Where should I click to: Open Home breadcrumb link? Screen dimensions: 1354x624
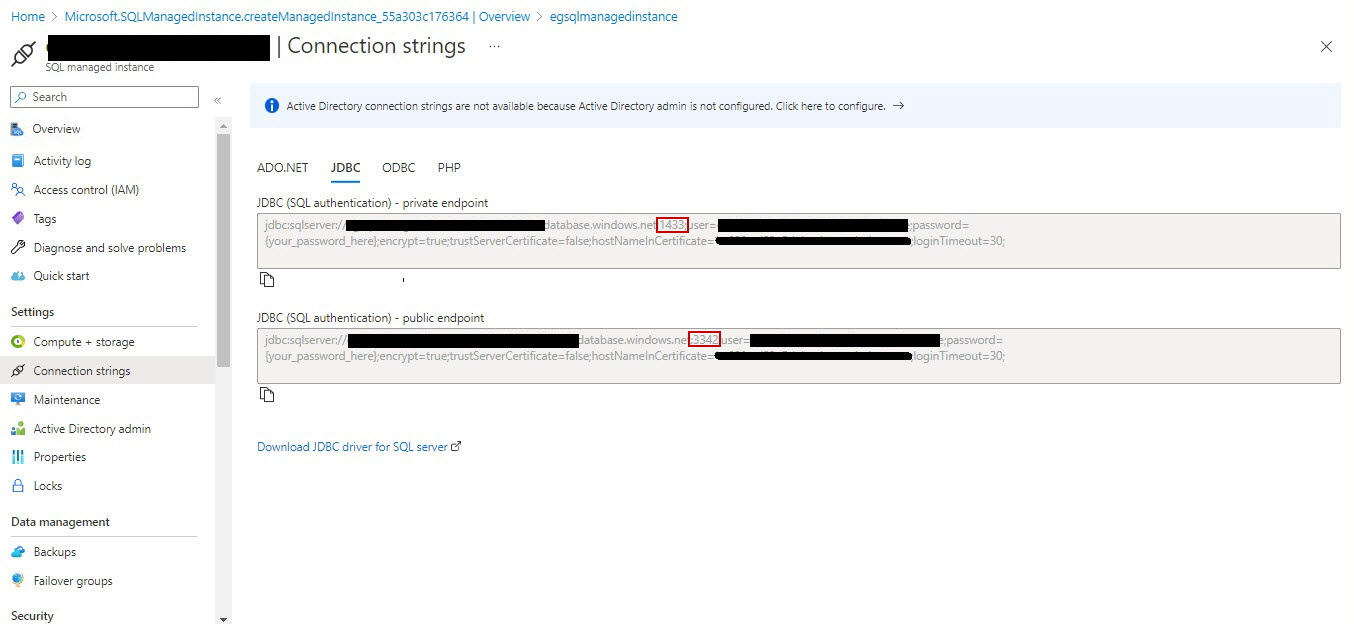pos(28,17)
